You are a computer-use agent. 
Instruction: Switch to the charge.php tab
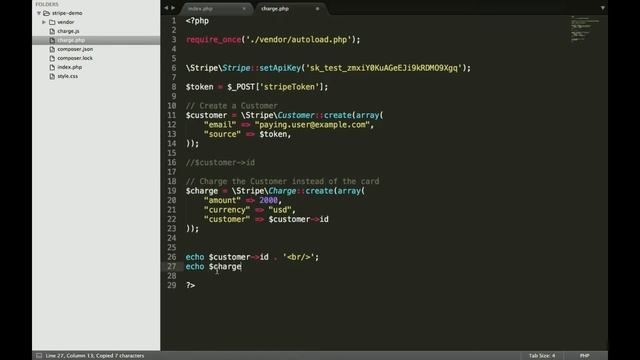(275, 9)
